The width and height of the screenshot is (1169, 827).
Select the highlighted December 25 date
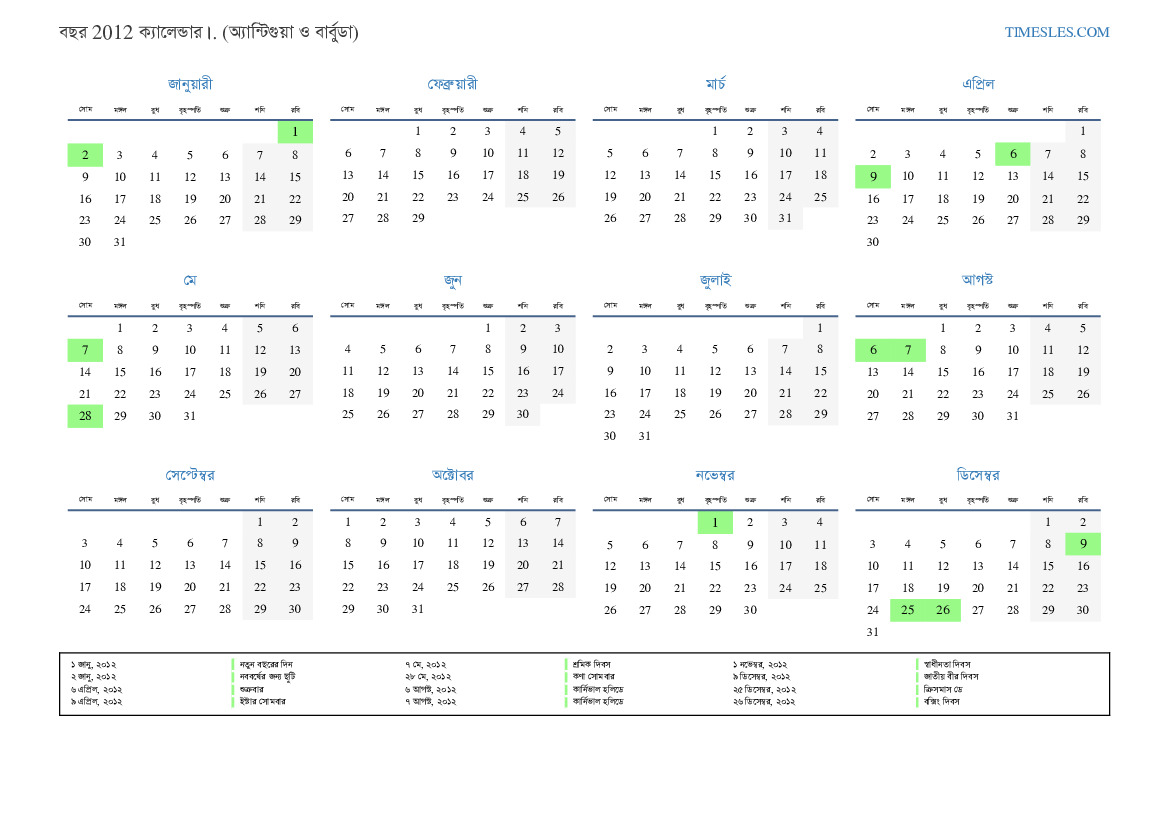click(907, 610)
